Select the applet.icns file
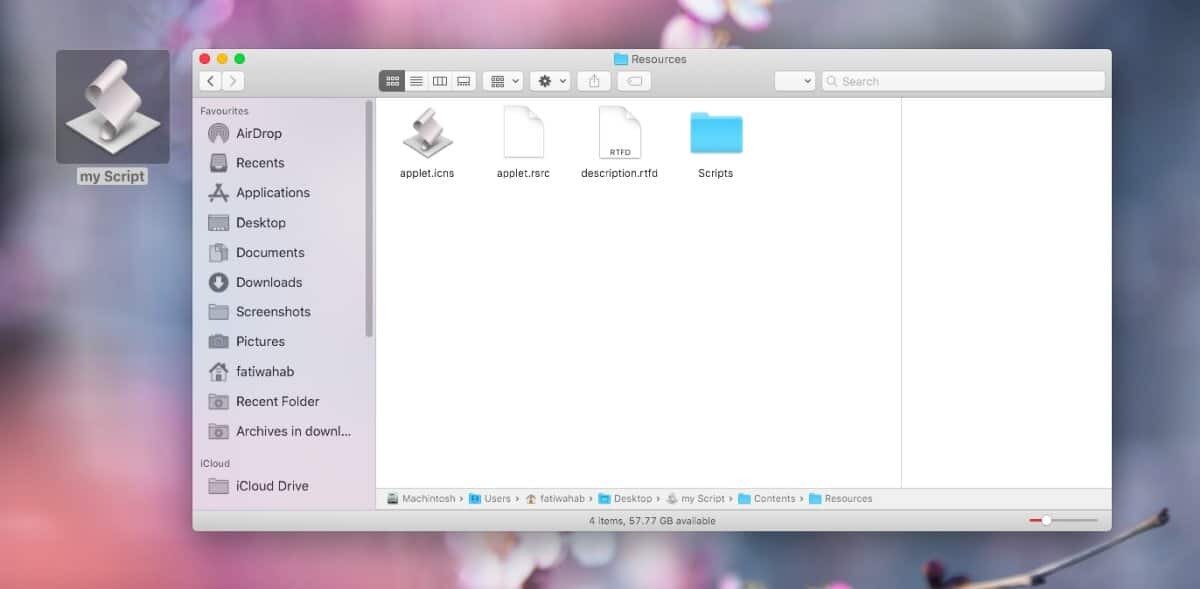This screenshot has width=1200, height=589. 427,135
